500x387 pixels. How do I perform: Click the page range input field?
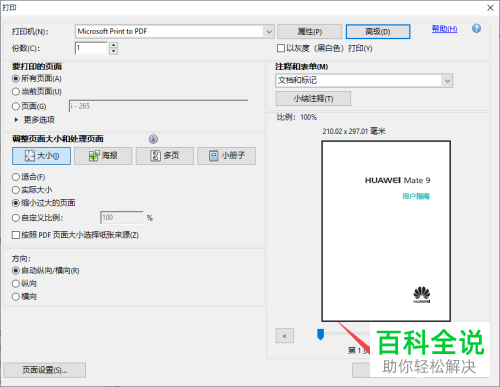tap(159, 106)
